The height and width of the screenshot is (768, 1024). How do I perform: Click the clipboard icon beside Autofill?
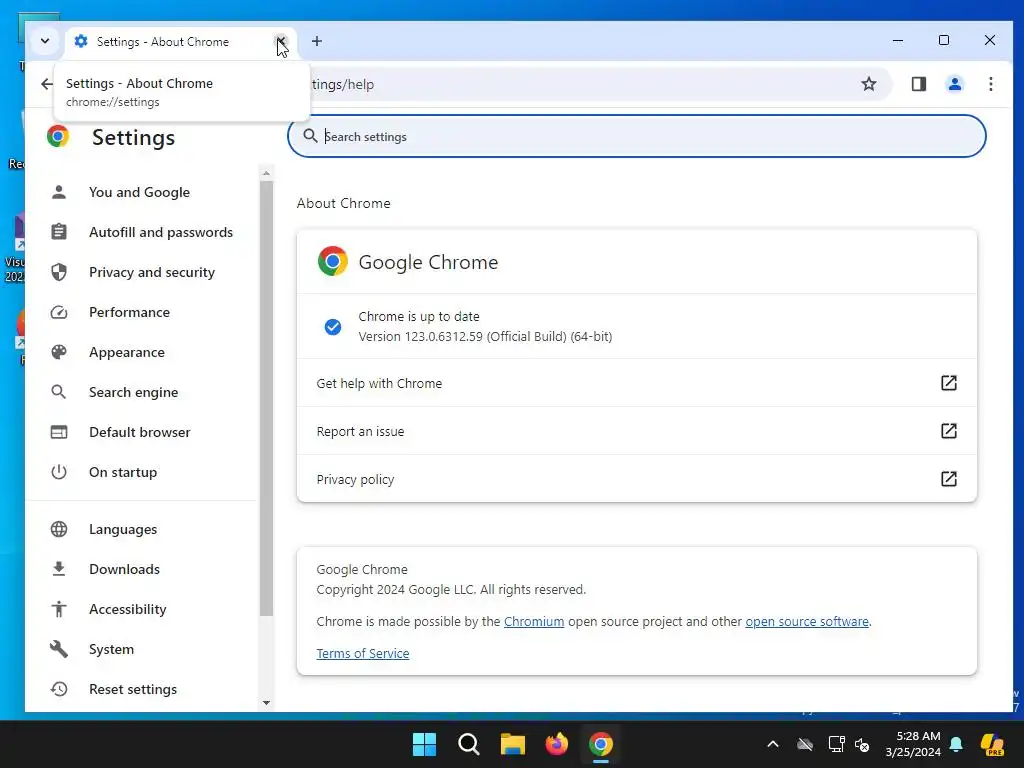coord(59,232)
